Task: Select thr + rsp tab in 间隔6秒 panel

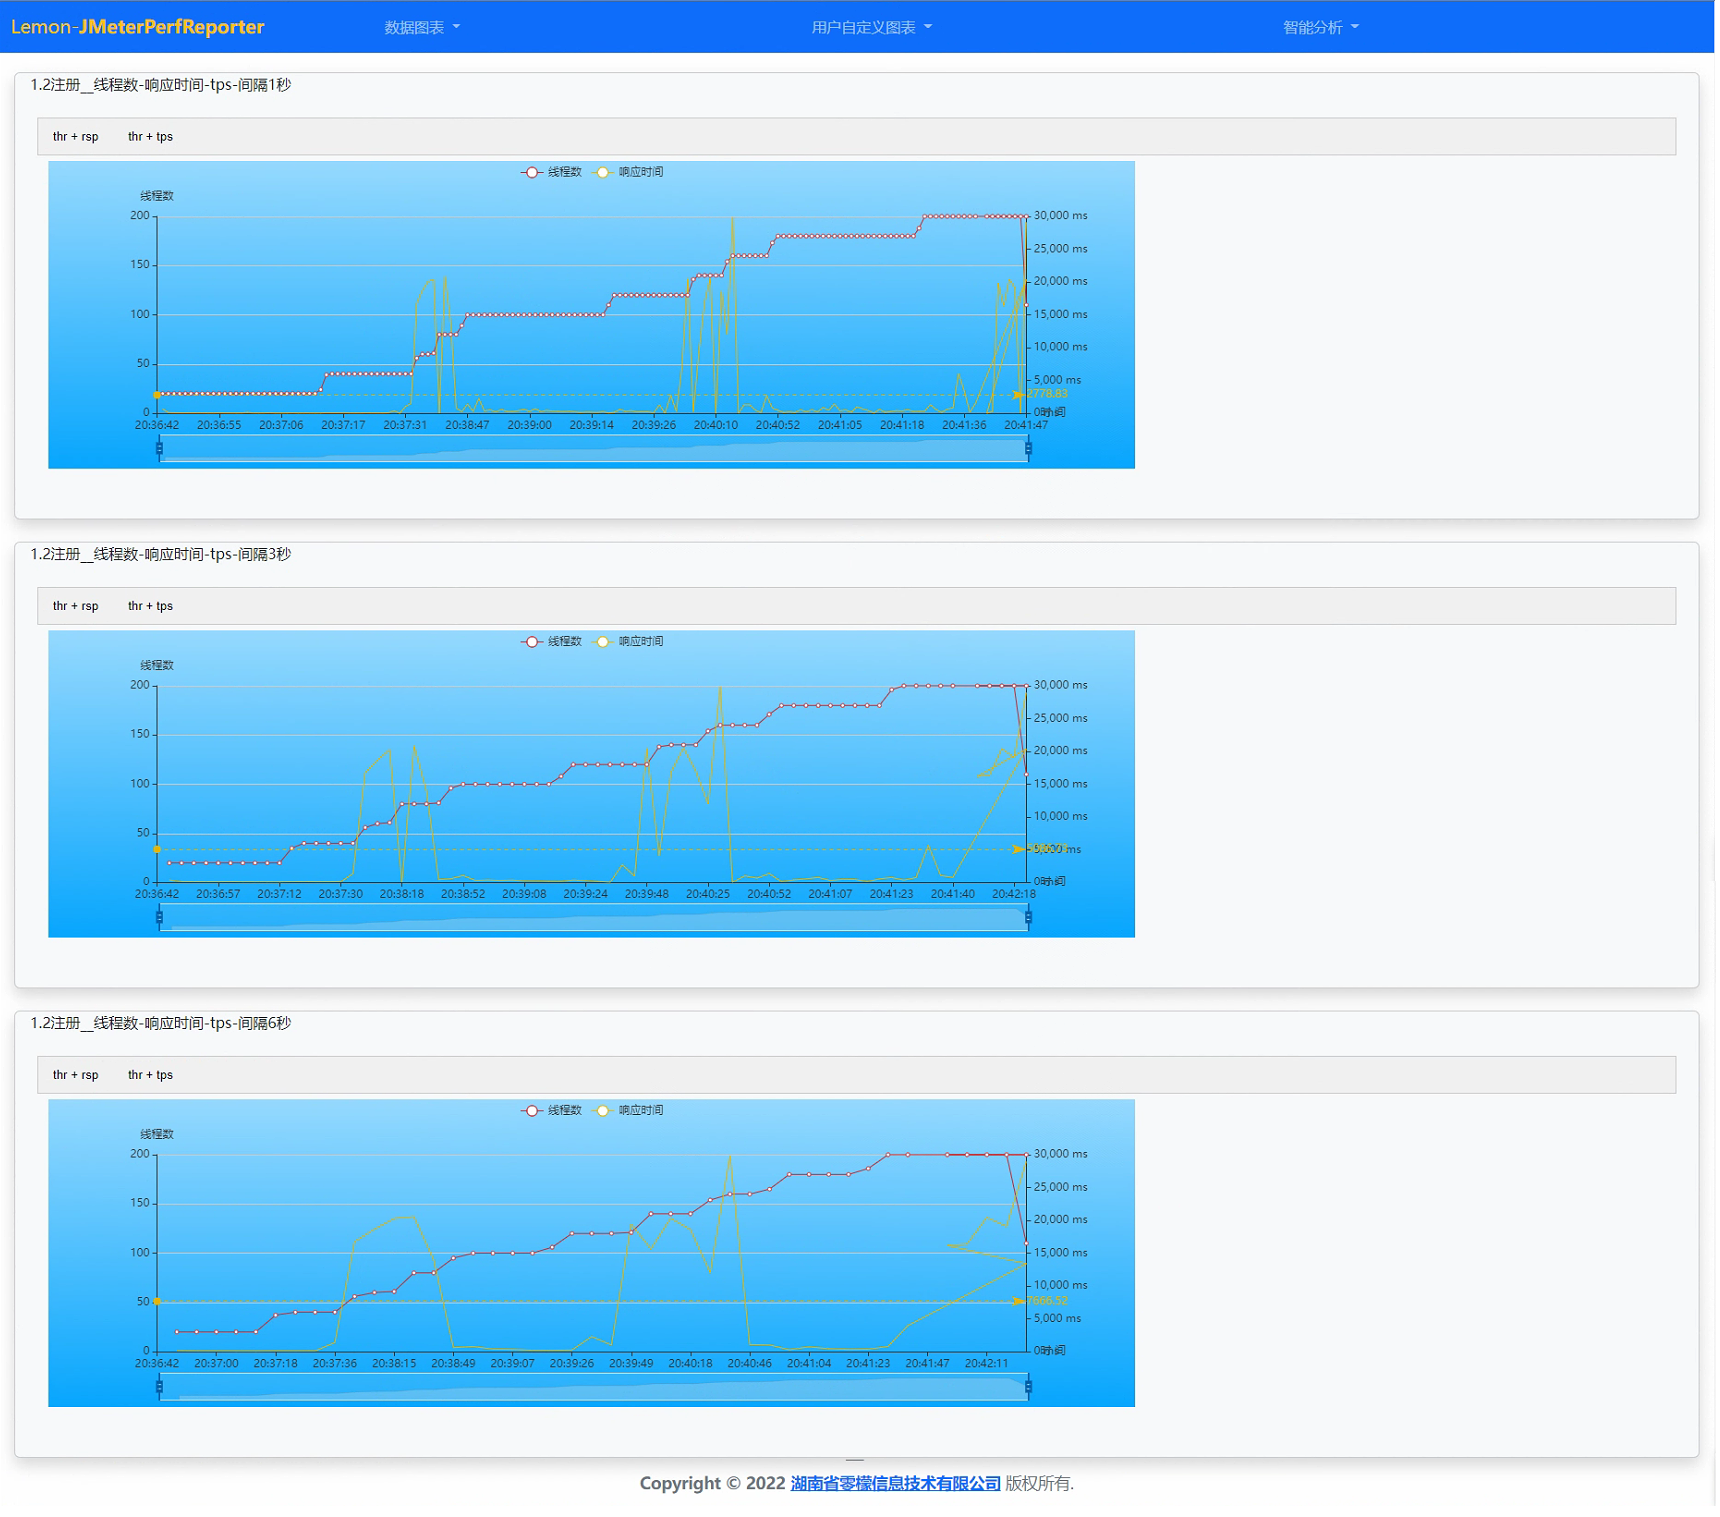Action: pyautogui.click(x=76, y=1075)
